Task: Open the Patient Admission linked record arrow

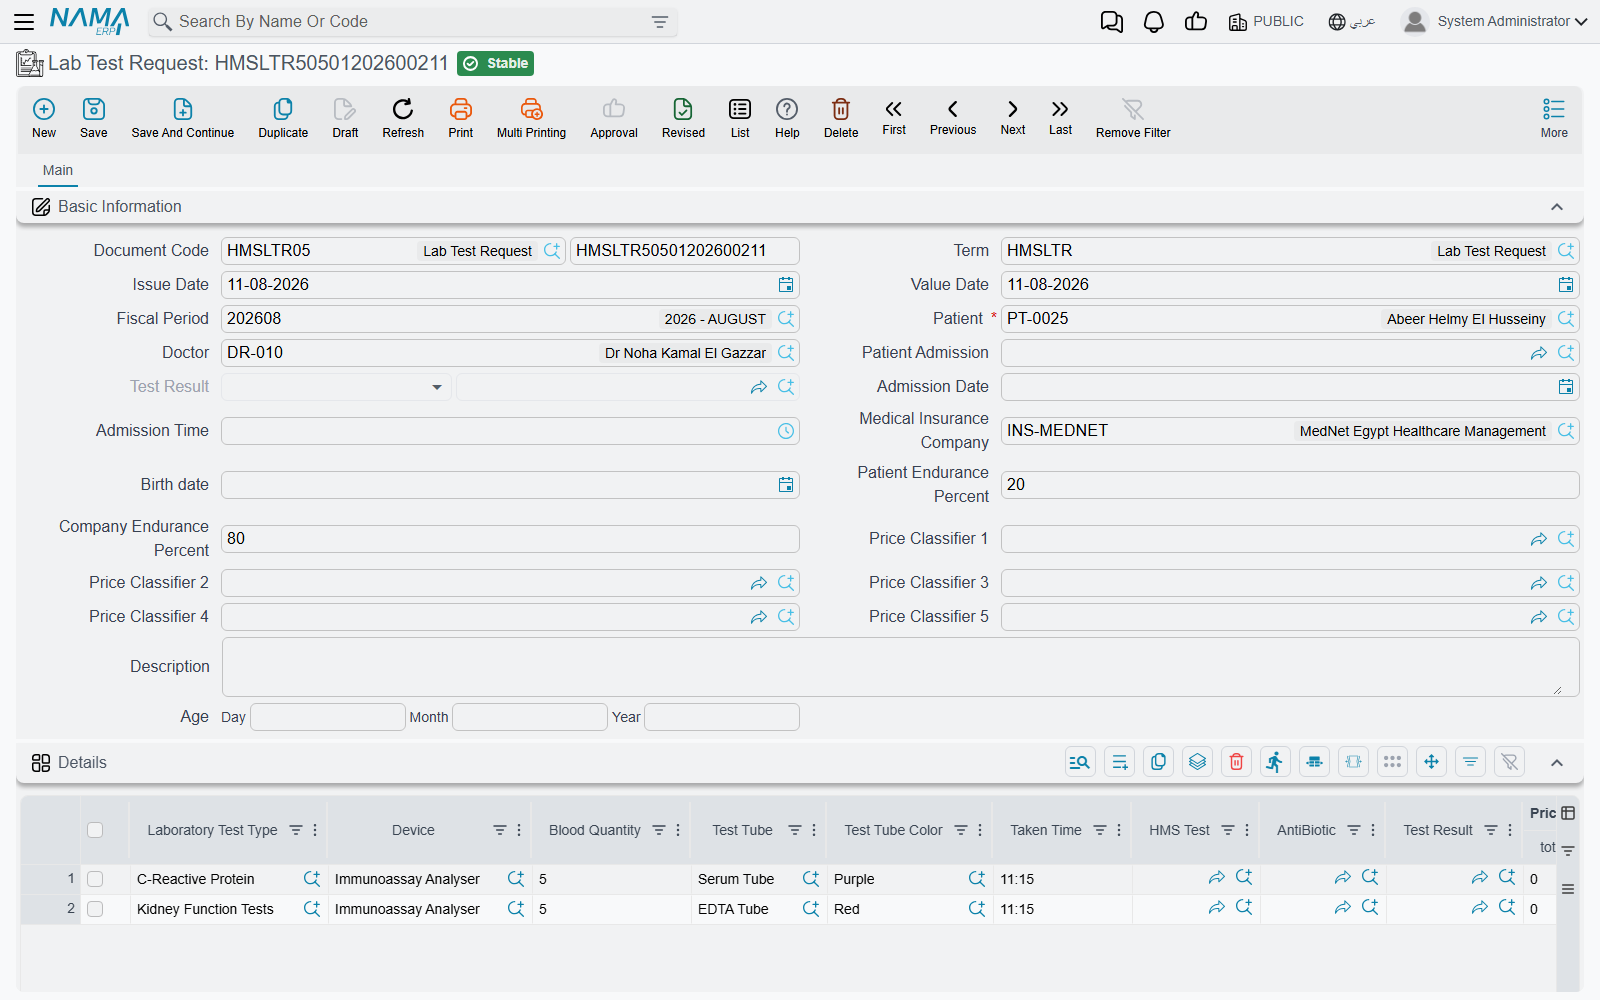Action: tap(1539, 353)
